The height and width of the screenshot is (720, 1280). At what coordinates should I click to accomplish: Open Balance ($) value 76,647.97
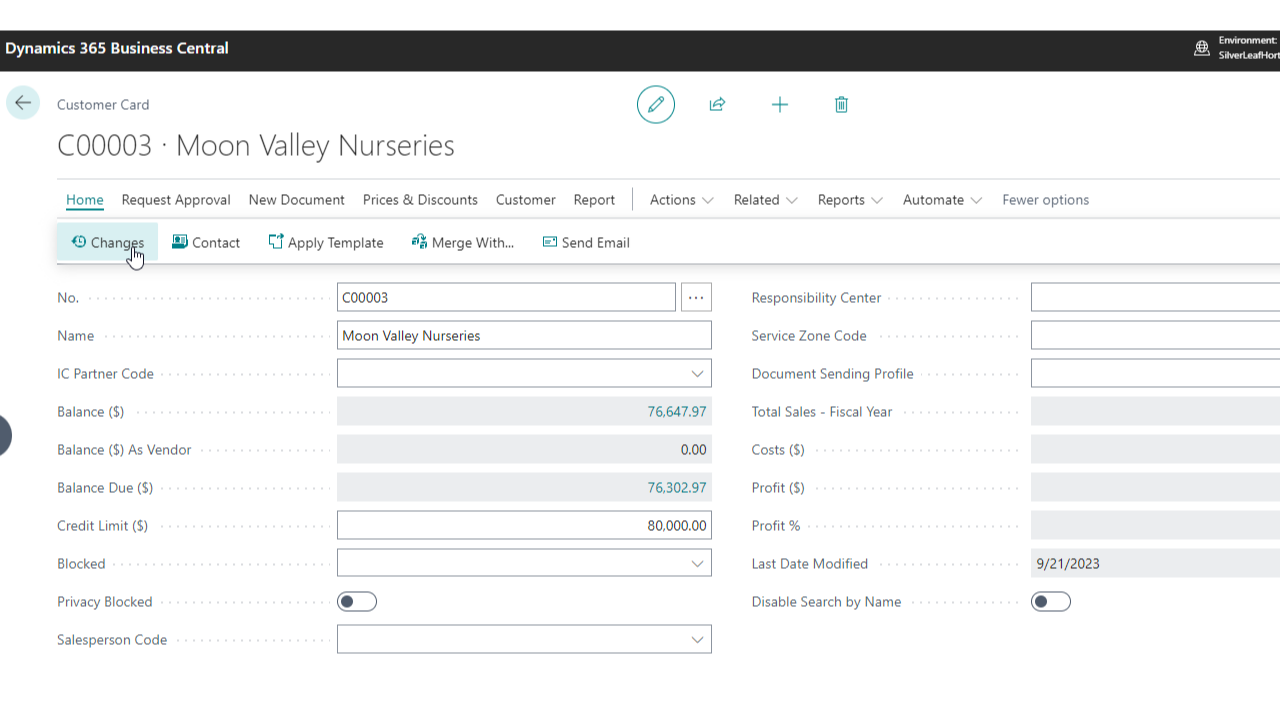tap(677, 411)
